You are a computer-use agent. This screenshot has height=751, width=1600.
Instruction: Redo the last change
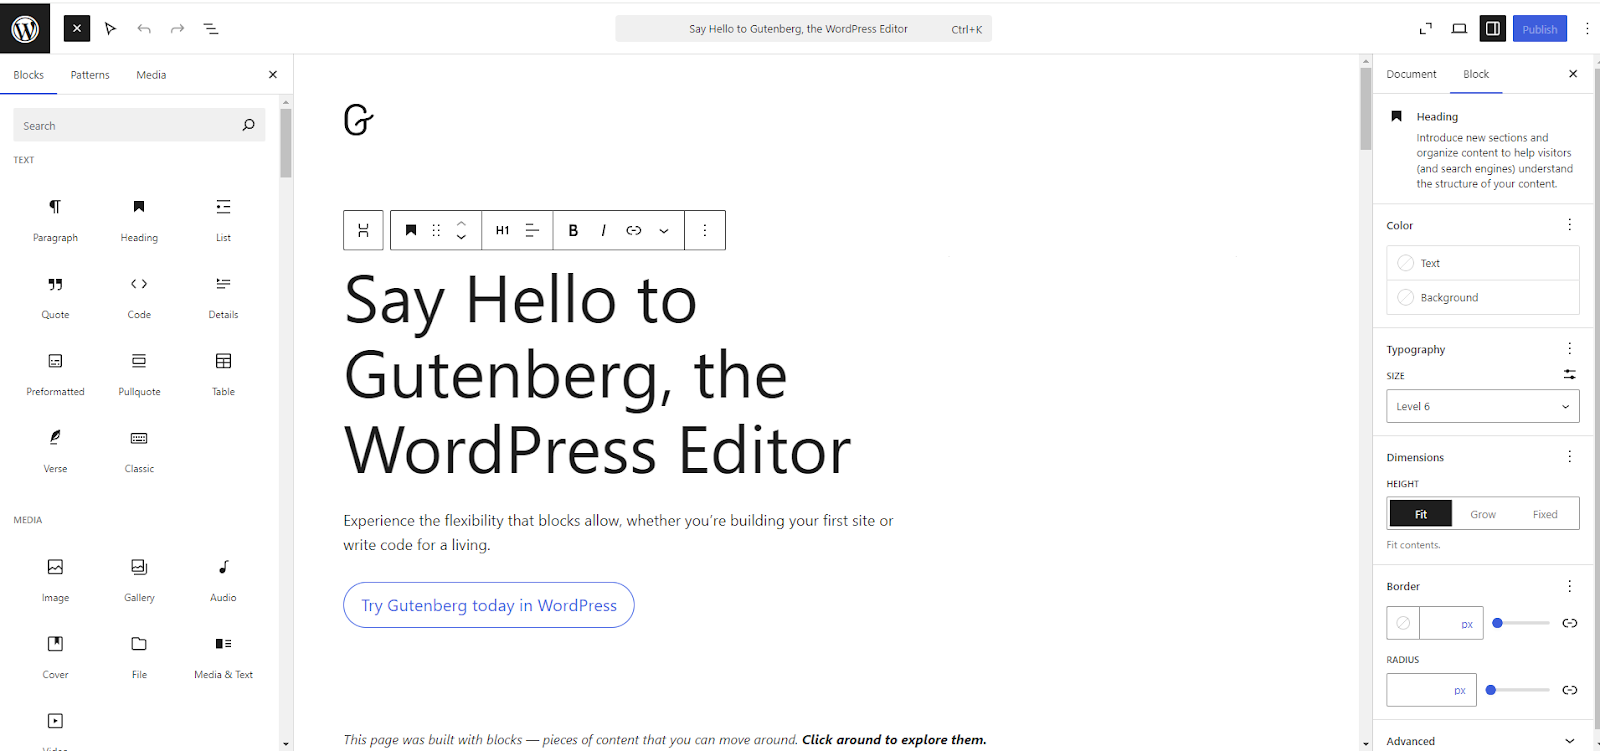tap(177, 28)
